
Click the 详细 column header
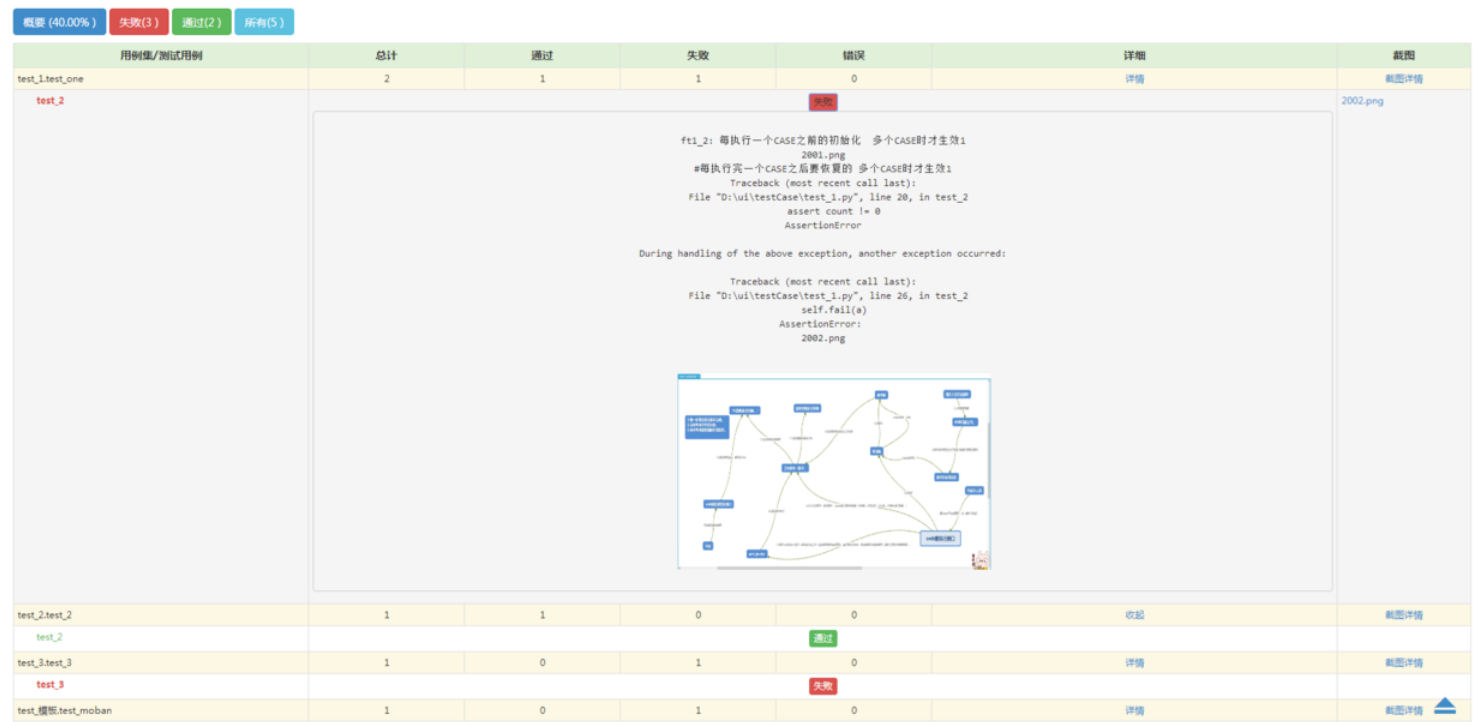[x=1134, y=56]
